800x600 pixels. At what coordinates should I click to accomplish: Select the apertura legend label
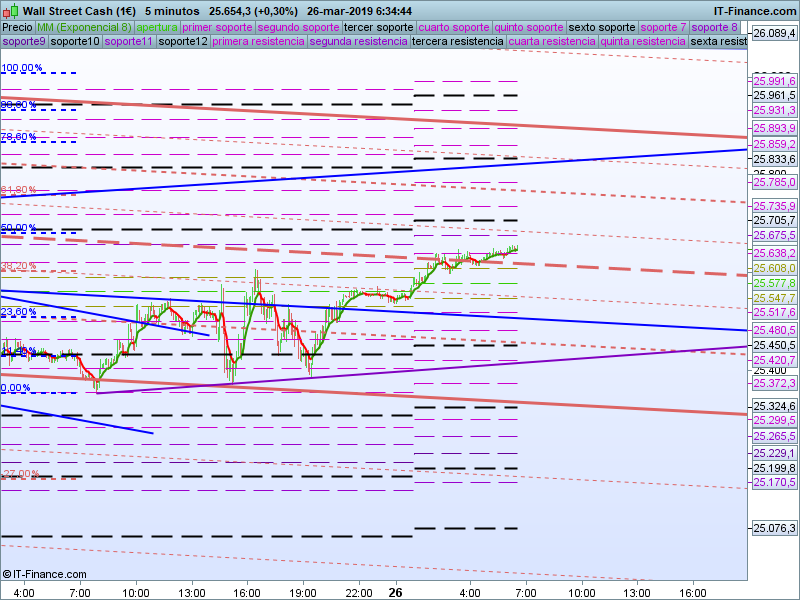[x=157, y=27]
